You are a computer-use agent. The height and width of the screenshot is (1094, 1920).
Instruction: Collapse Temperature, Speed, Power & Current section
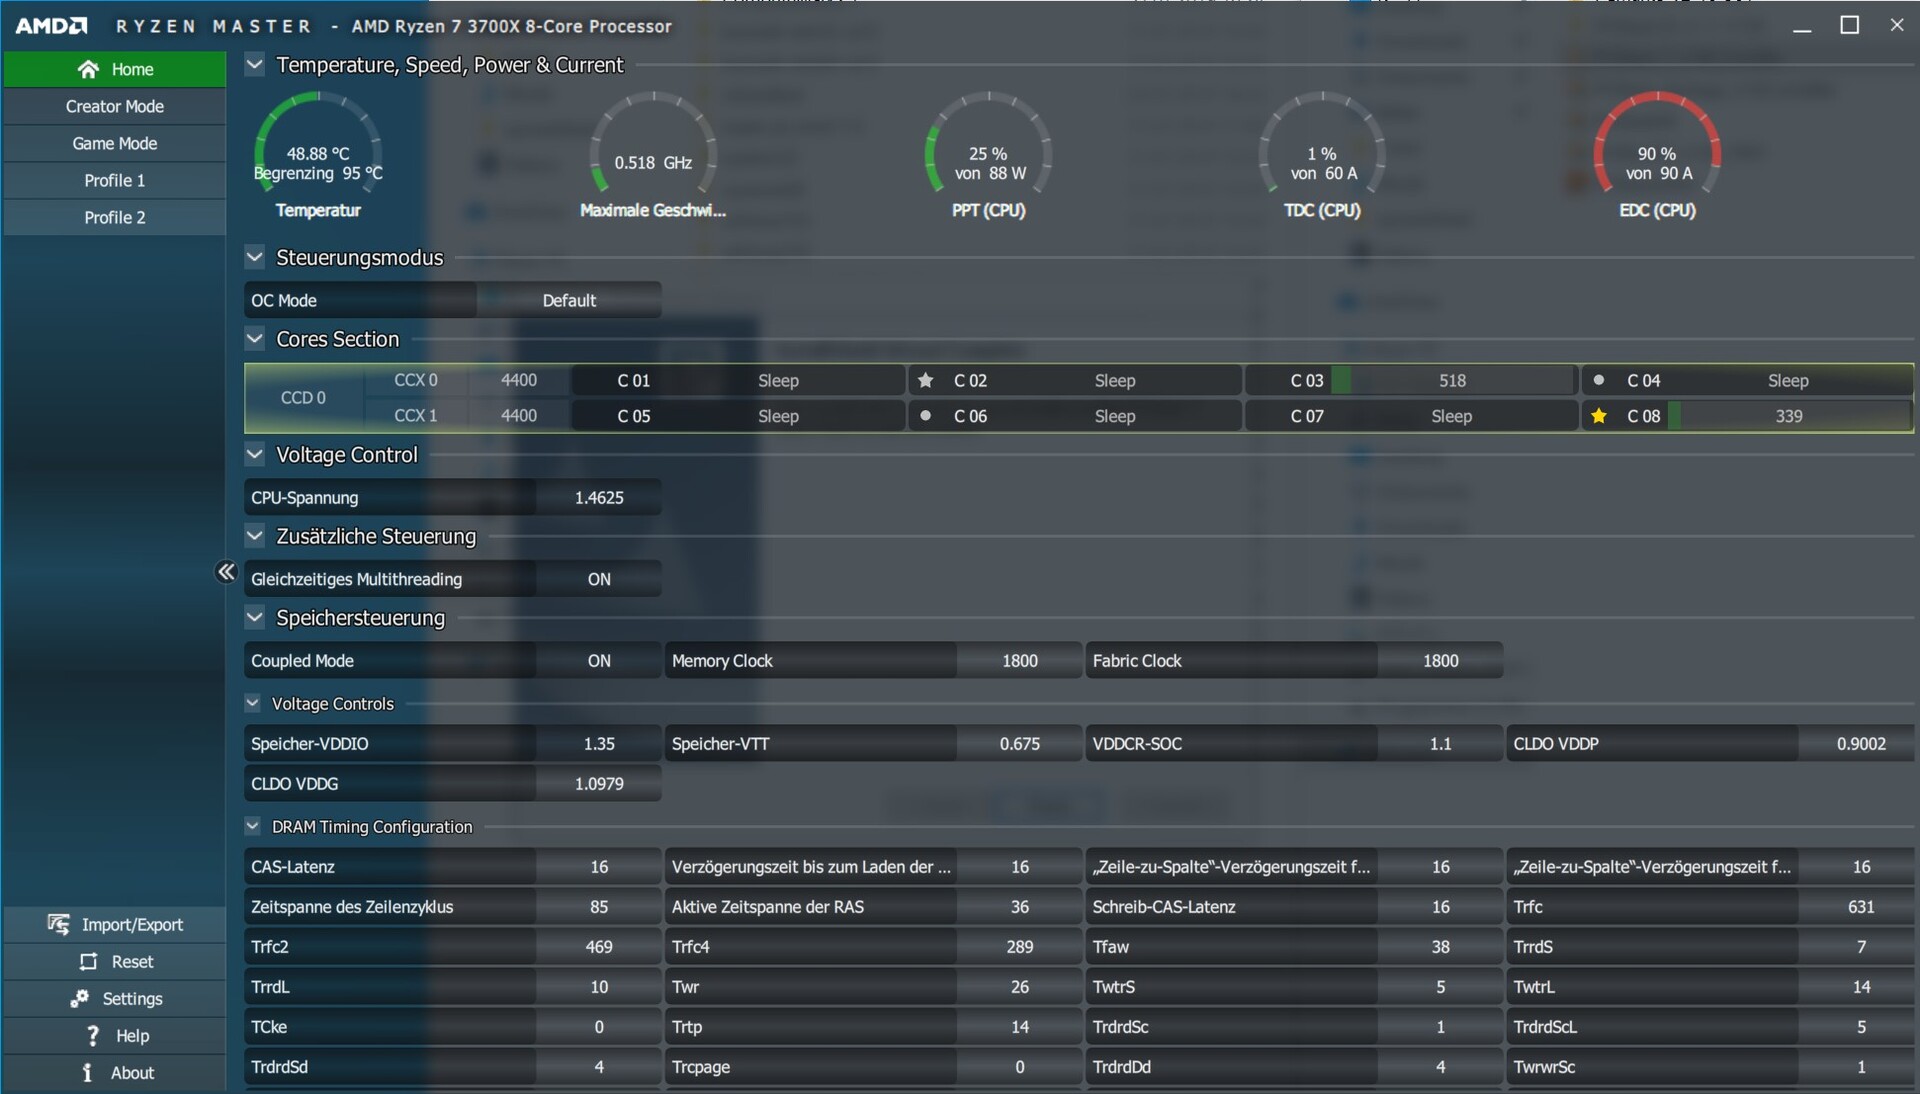255,65
